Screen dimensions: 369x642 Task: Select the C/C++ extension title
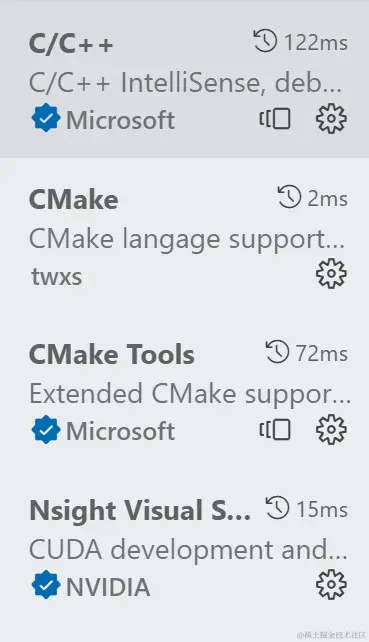71,43
